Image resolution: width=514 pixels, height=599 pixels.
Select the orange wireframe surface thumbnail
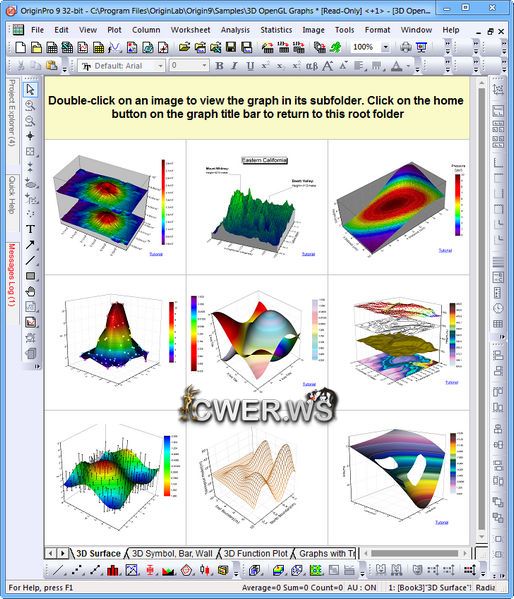click(x=257, y=478)
